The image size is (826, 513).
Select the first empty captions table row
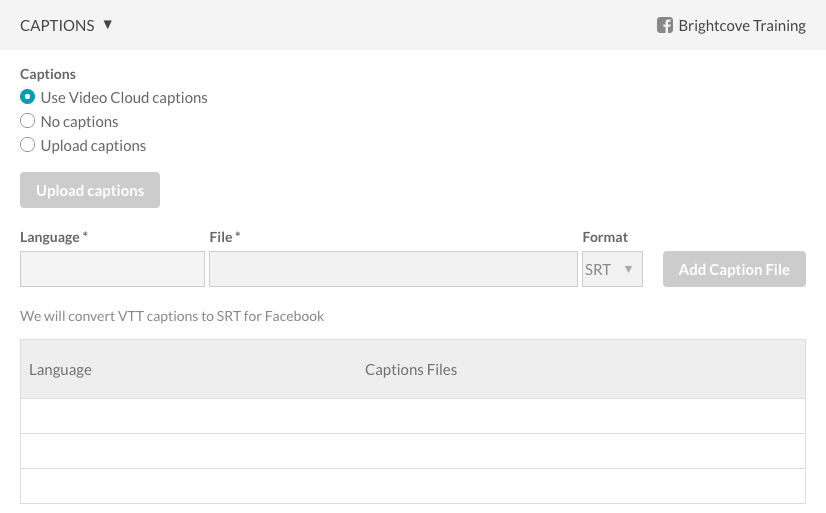coord(412,416)
